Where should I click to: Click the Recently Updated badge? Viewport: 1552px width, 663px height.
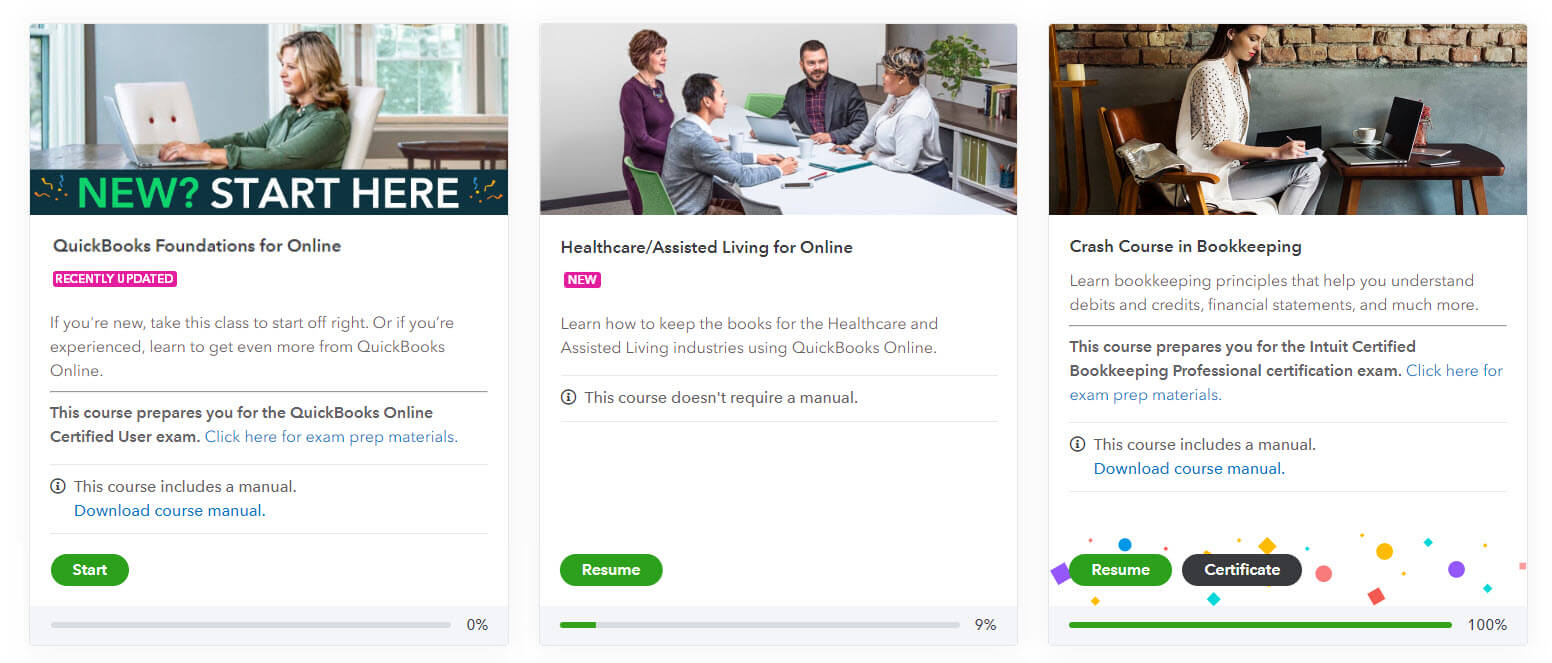(x=115, y=279)
